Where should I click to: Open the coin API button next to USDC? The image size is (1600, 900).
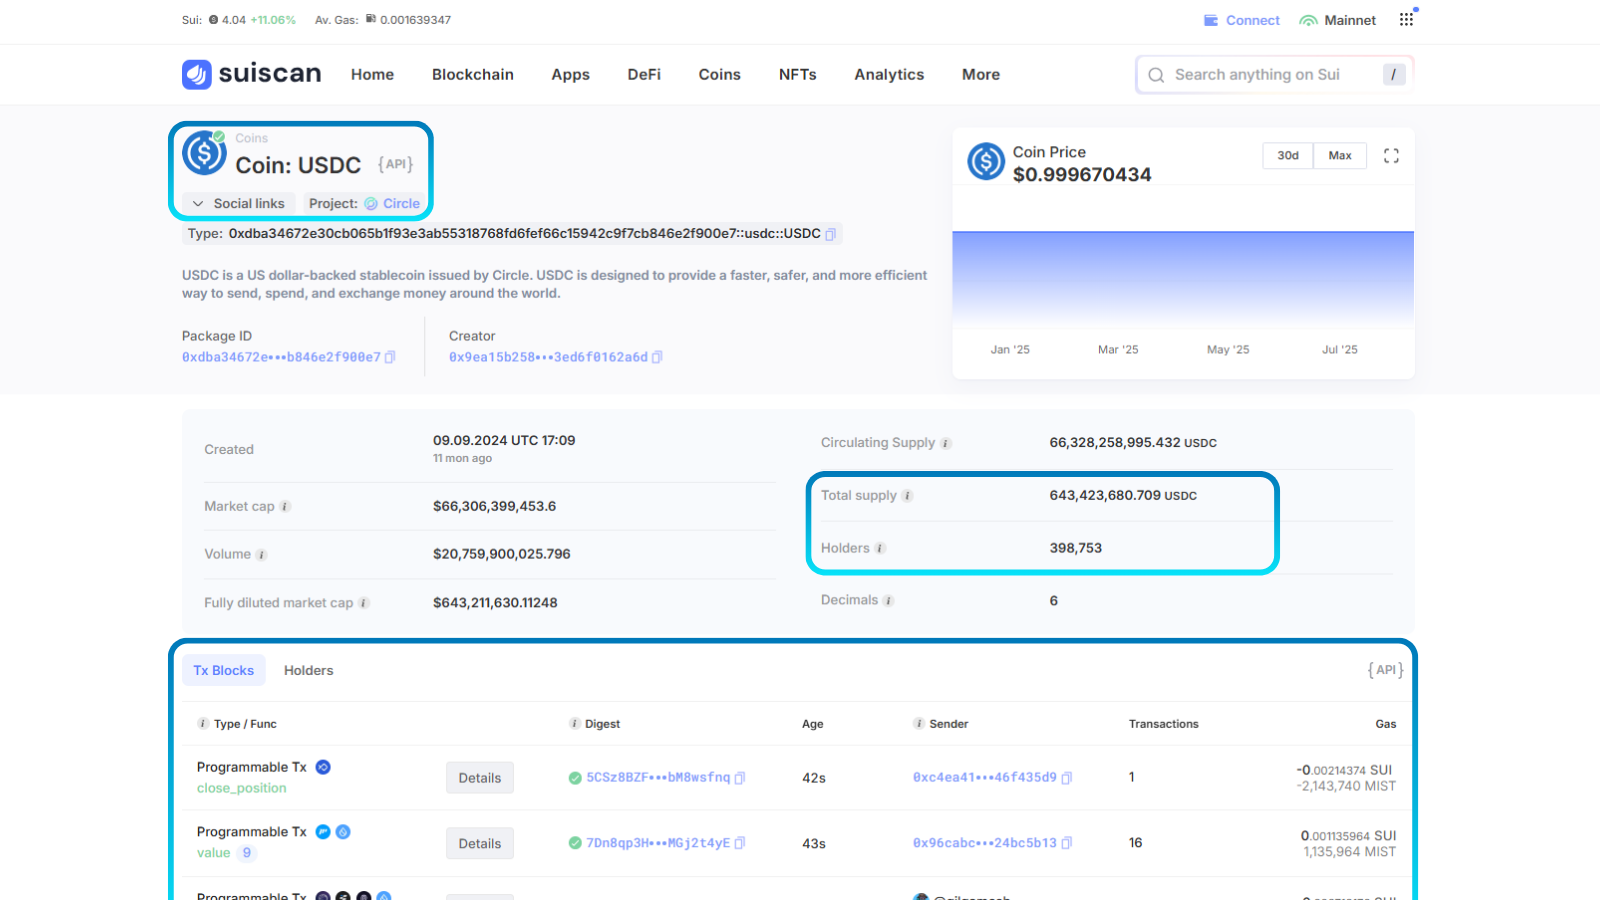[x=396, y=165]
